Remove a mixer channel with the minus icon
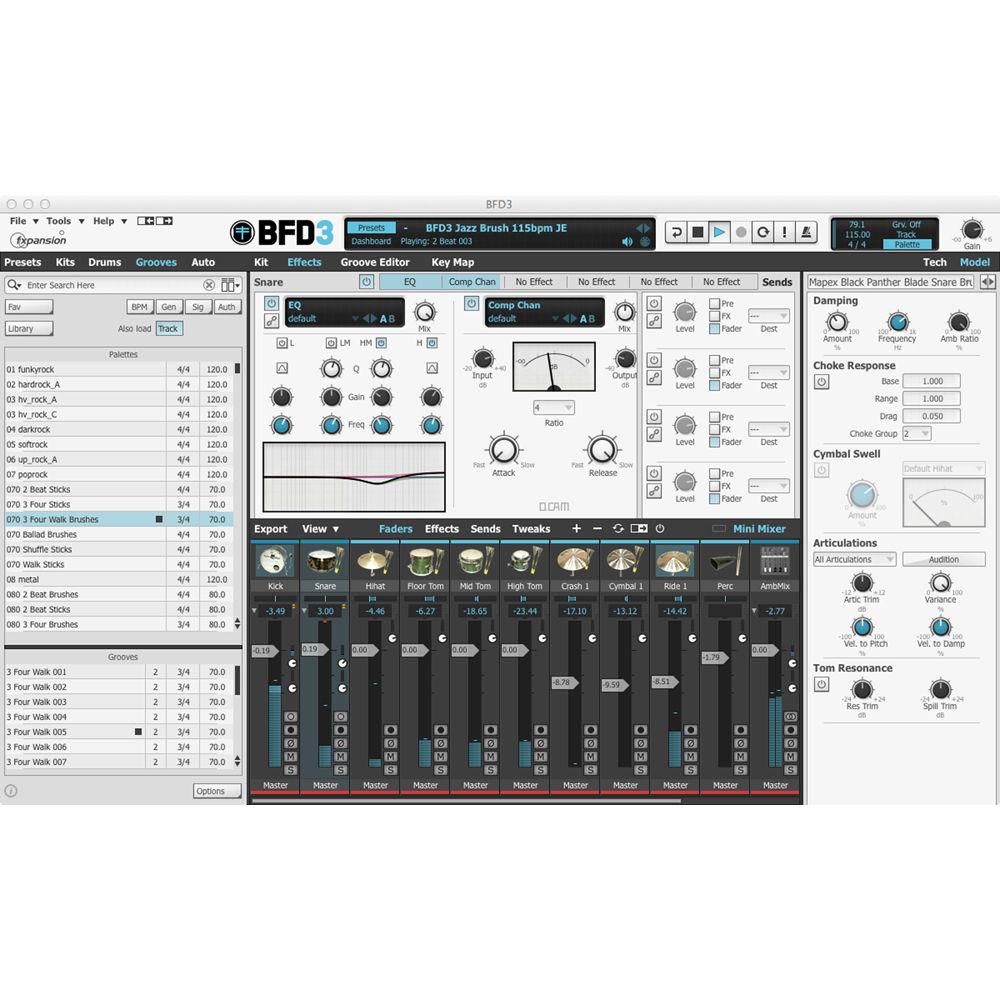The height and width of the screenshot is (1000, 1000). click(597, 529)
